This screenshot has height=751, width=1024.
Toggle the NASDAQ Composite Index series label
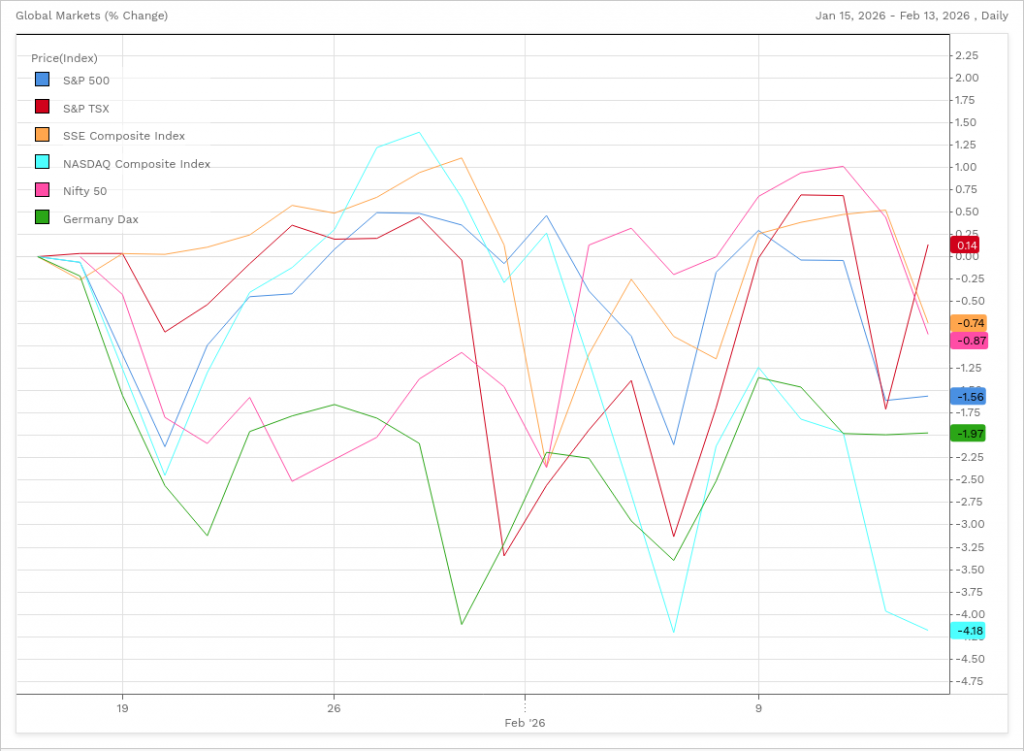136,164
